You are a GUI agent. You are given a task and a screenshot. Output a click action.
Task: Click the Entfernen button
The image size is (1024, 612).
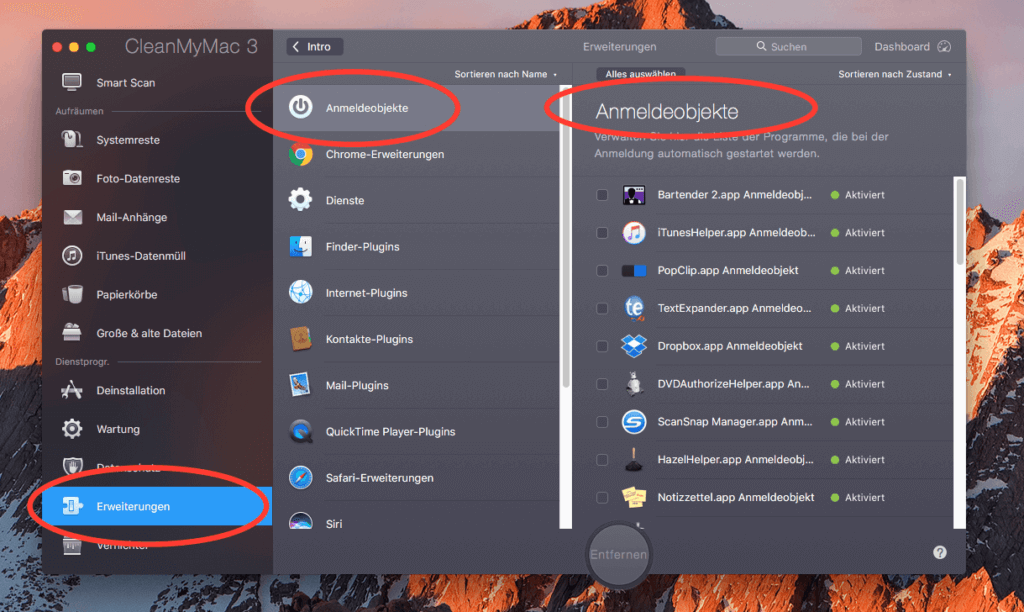618,552
